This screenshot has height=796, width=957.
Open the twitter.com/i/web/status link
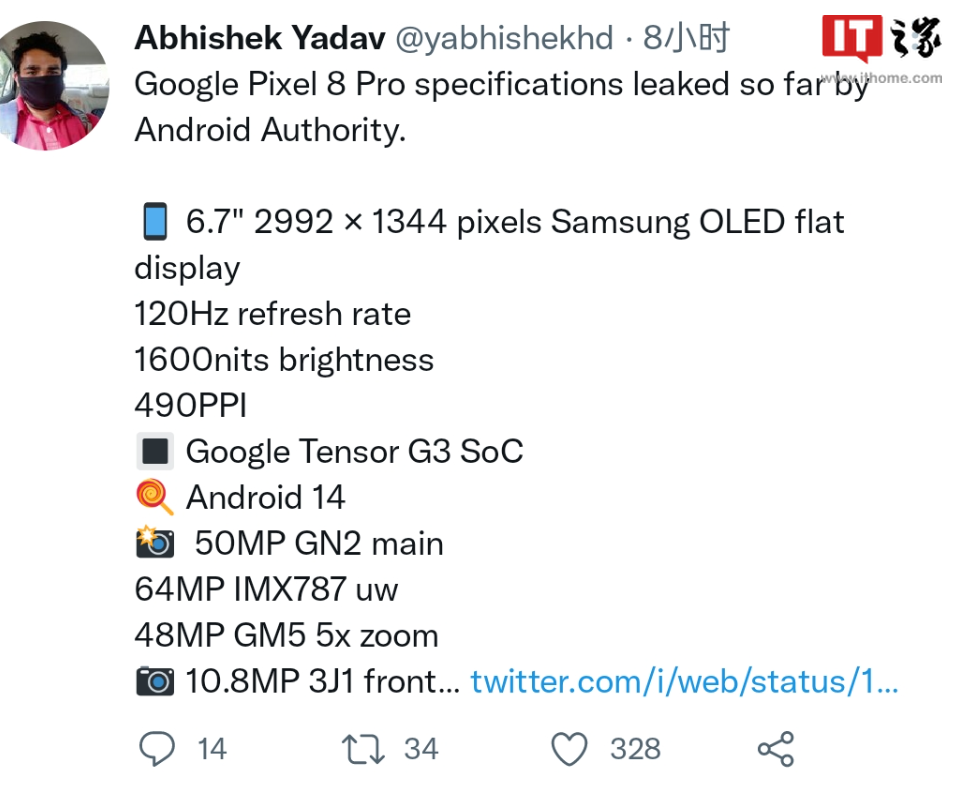pos(685,682)
